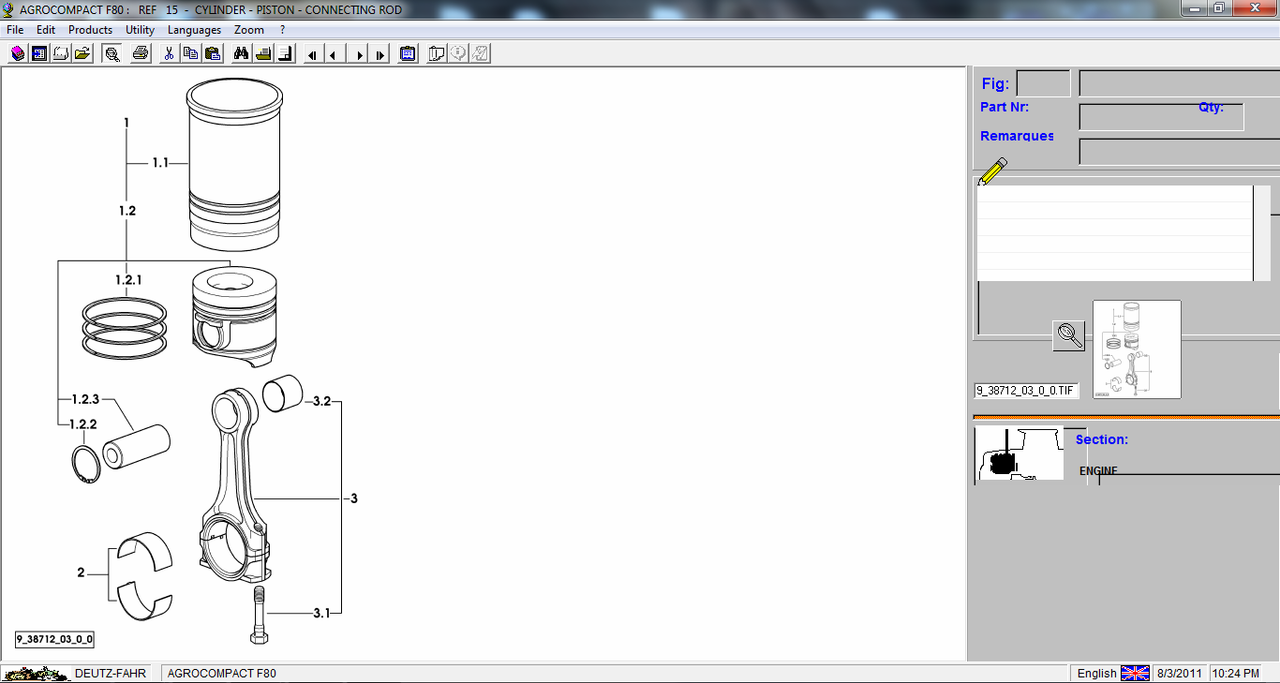Click the lined page toolbar icon

tap(285, 54)
